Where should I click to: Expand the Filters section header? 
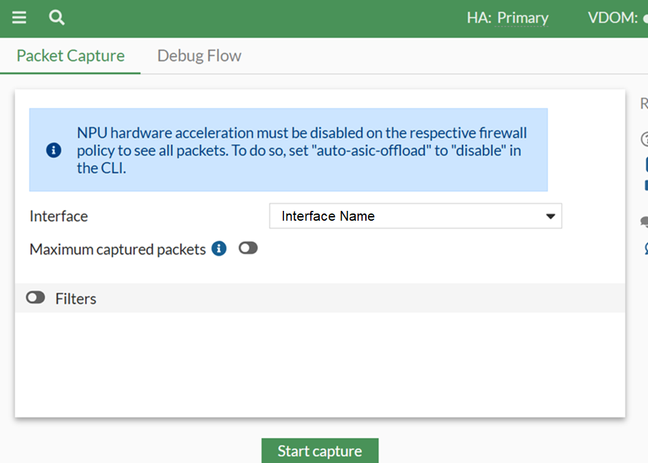tap(320, 298)
